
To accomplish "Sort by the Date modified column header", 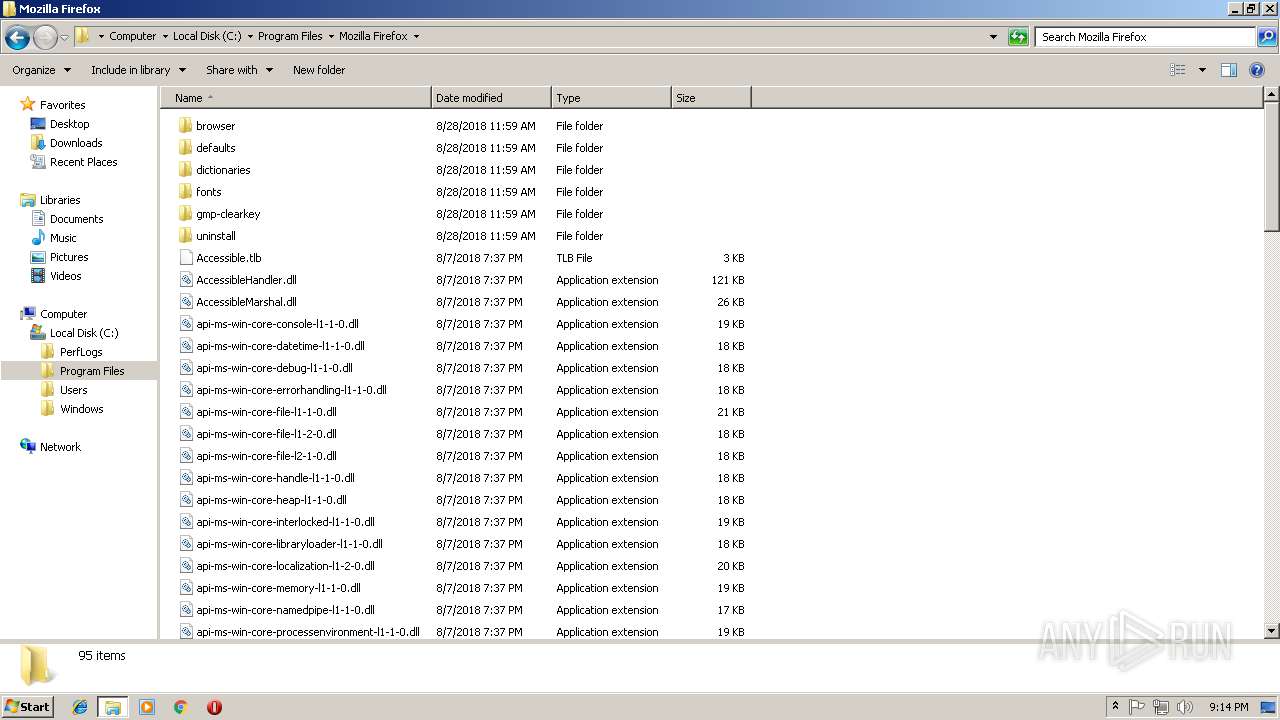I will (491, 98).
